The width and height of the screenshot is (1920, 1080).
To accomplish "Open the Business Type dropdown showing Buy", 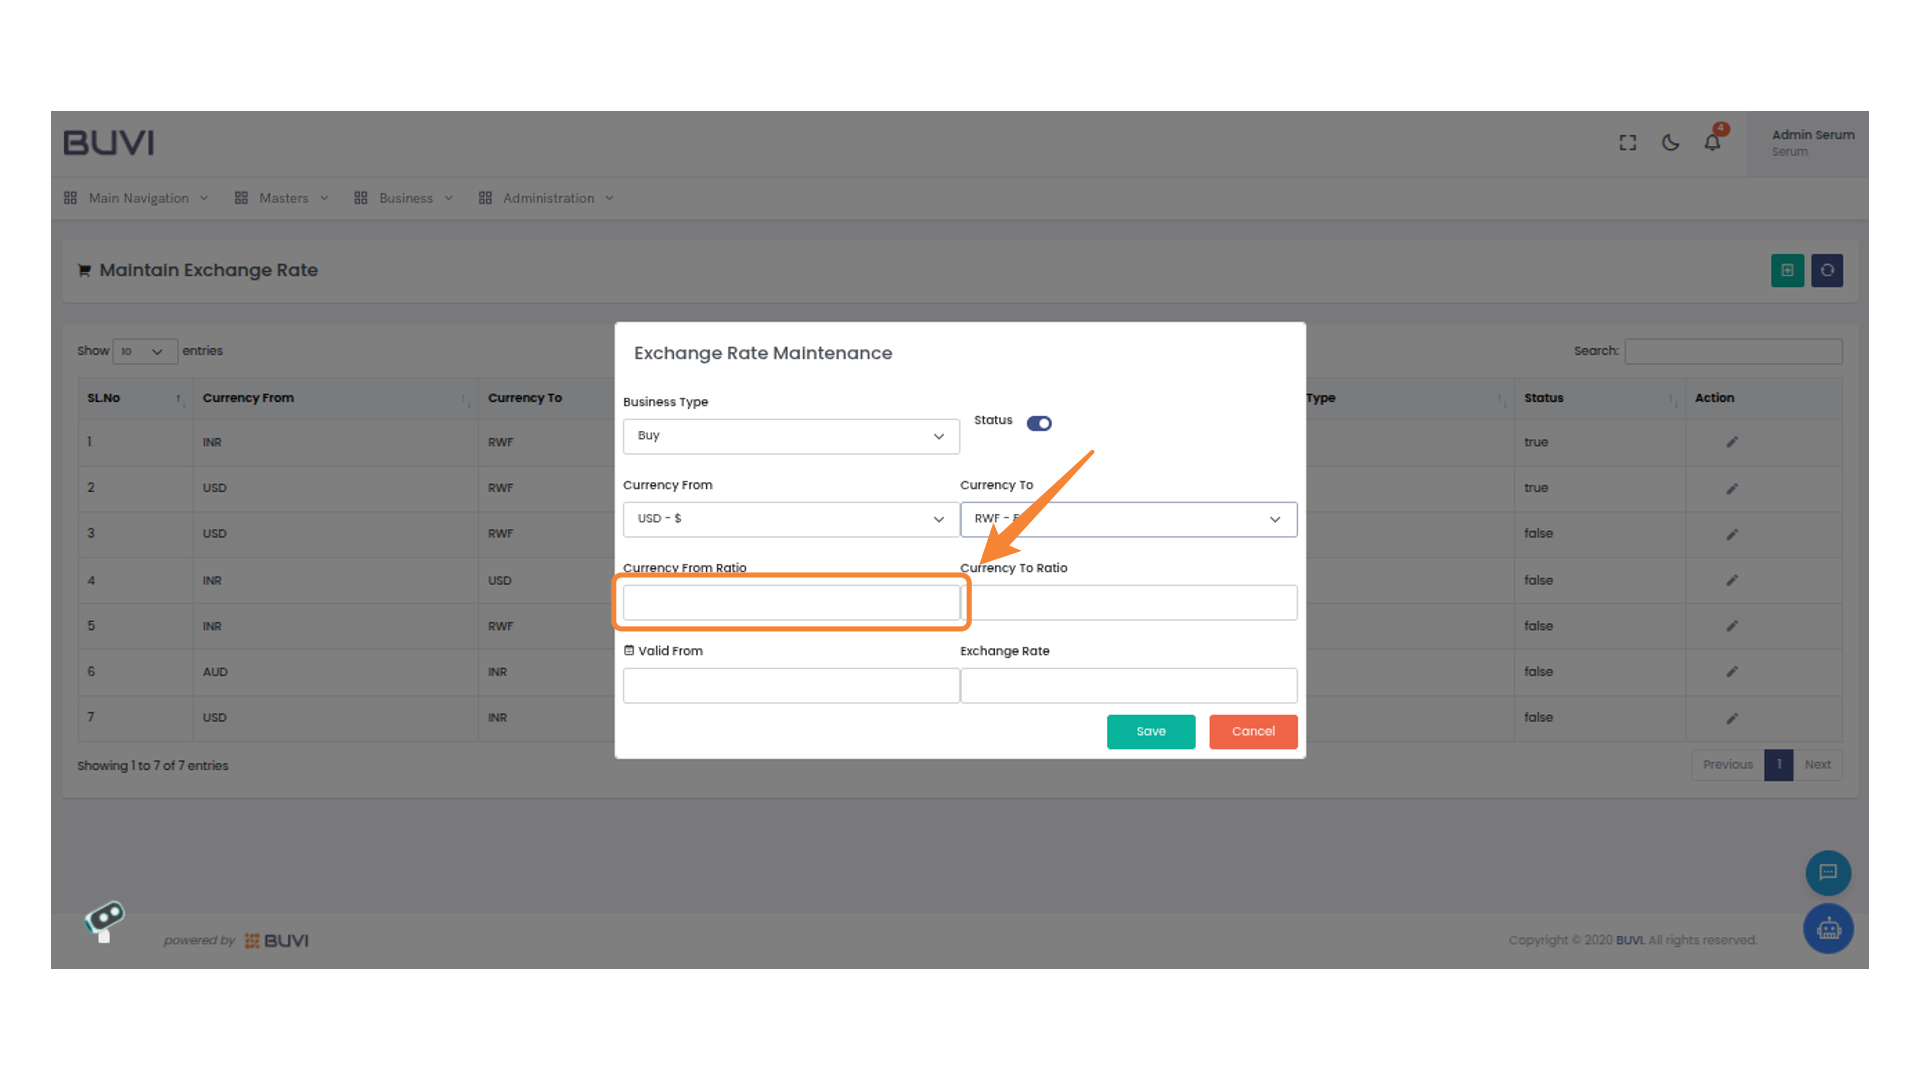I will pos(790,436).
